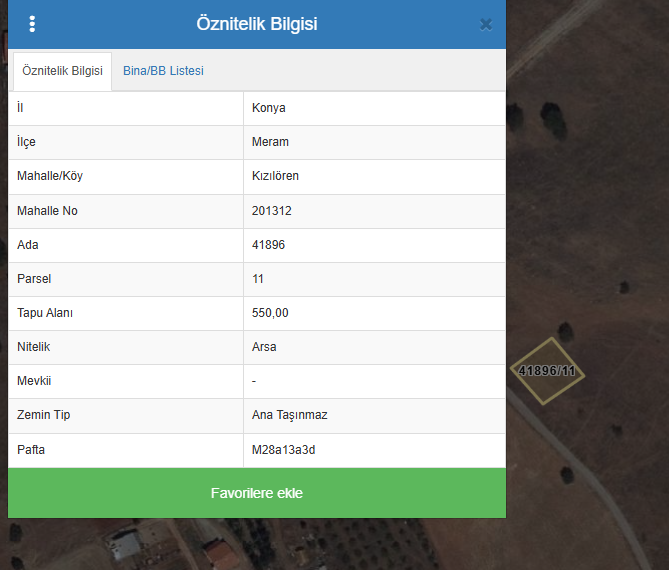
Task: Click the Tapu Alanı value 550,00
Action: coord(270,313)
